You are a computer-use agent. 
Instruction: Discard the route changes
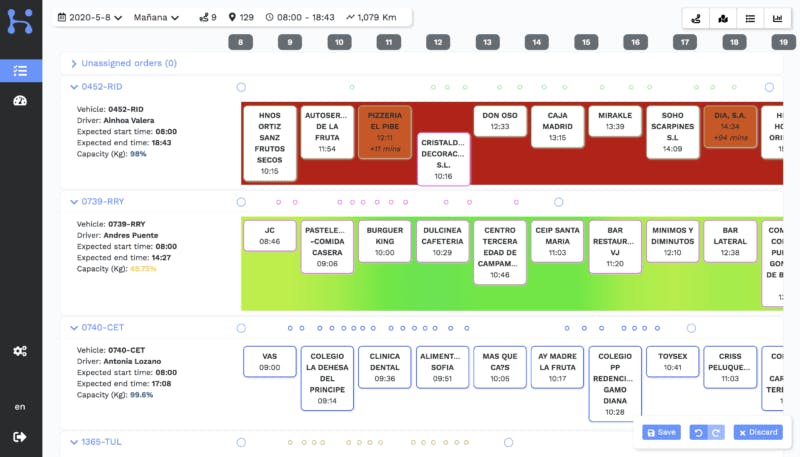click(x=758, y=432)
